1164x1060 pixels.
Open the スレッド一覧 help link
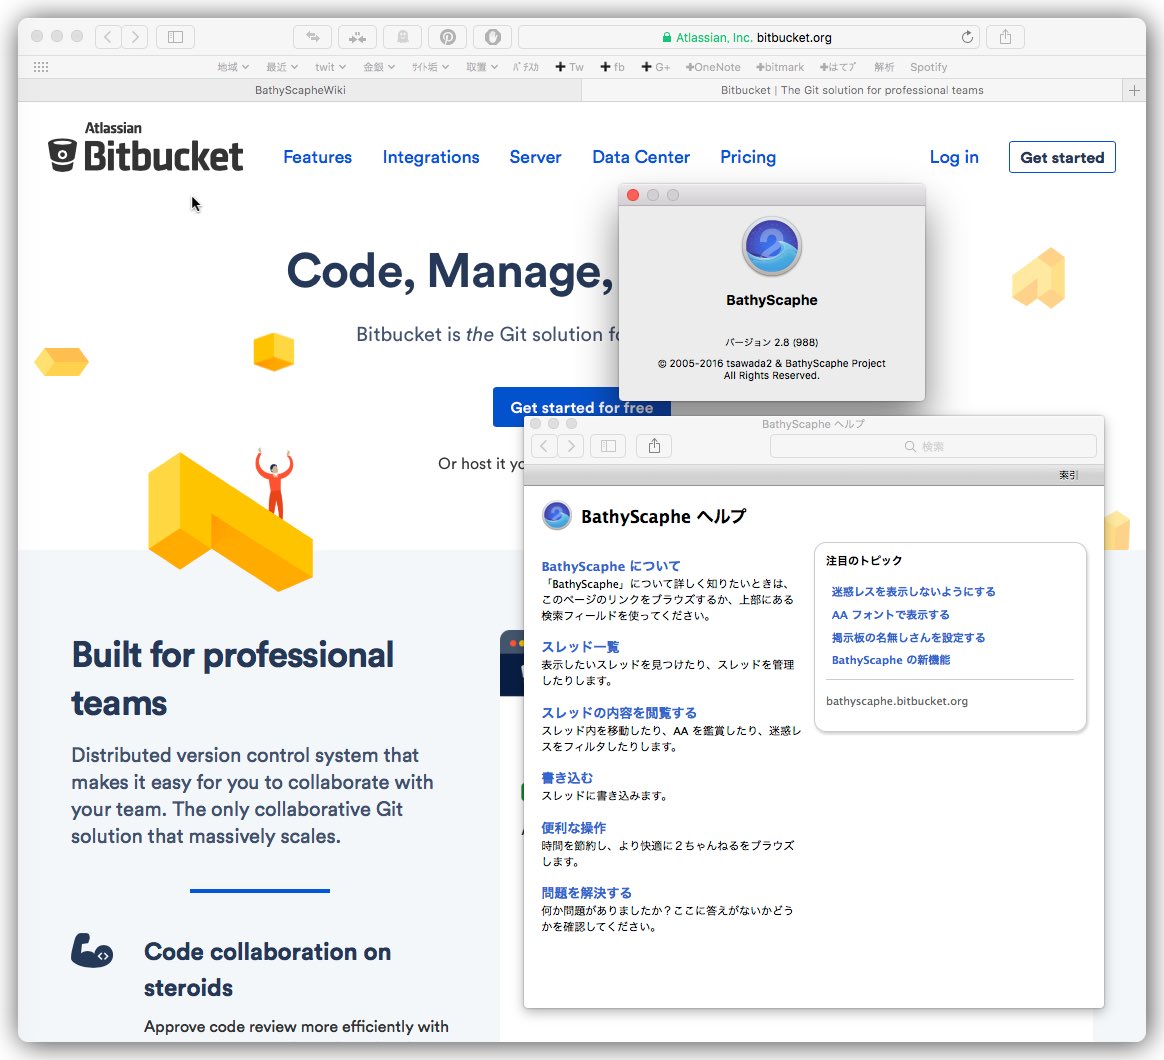(x=580, y=647)
